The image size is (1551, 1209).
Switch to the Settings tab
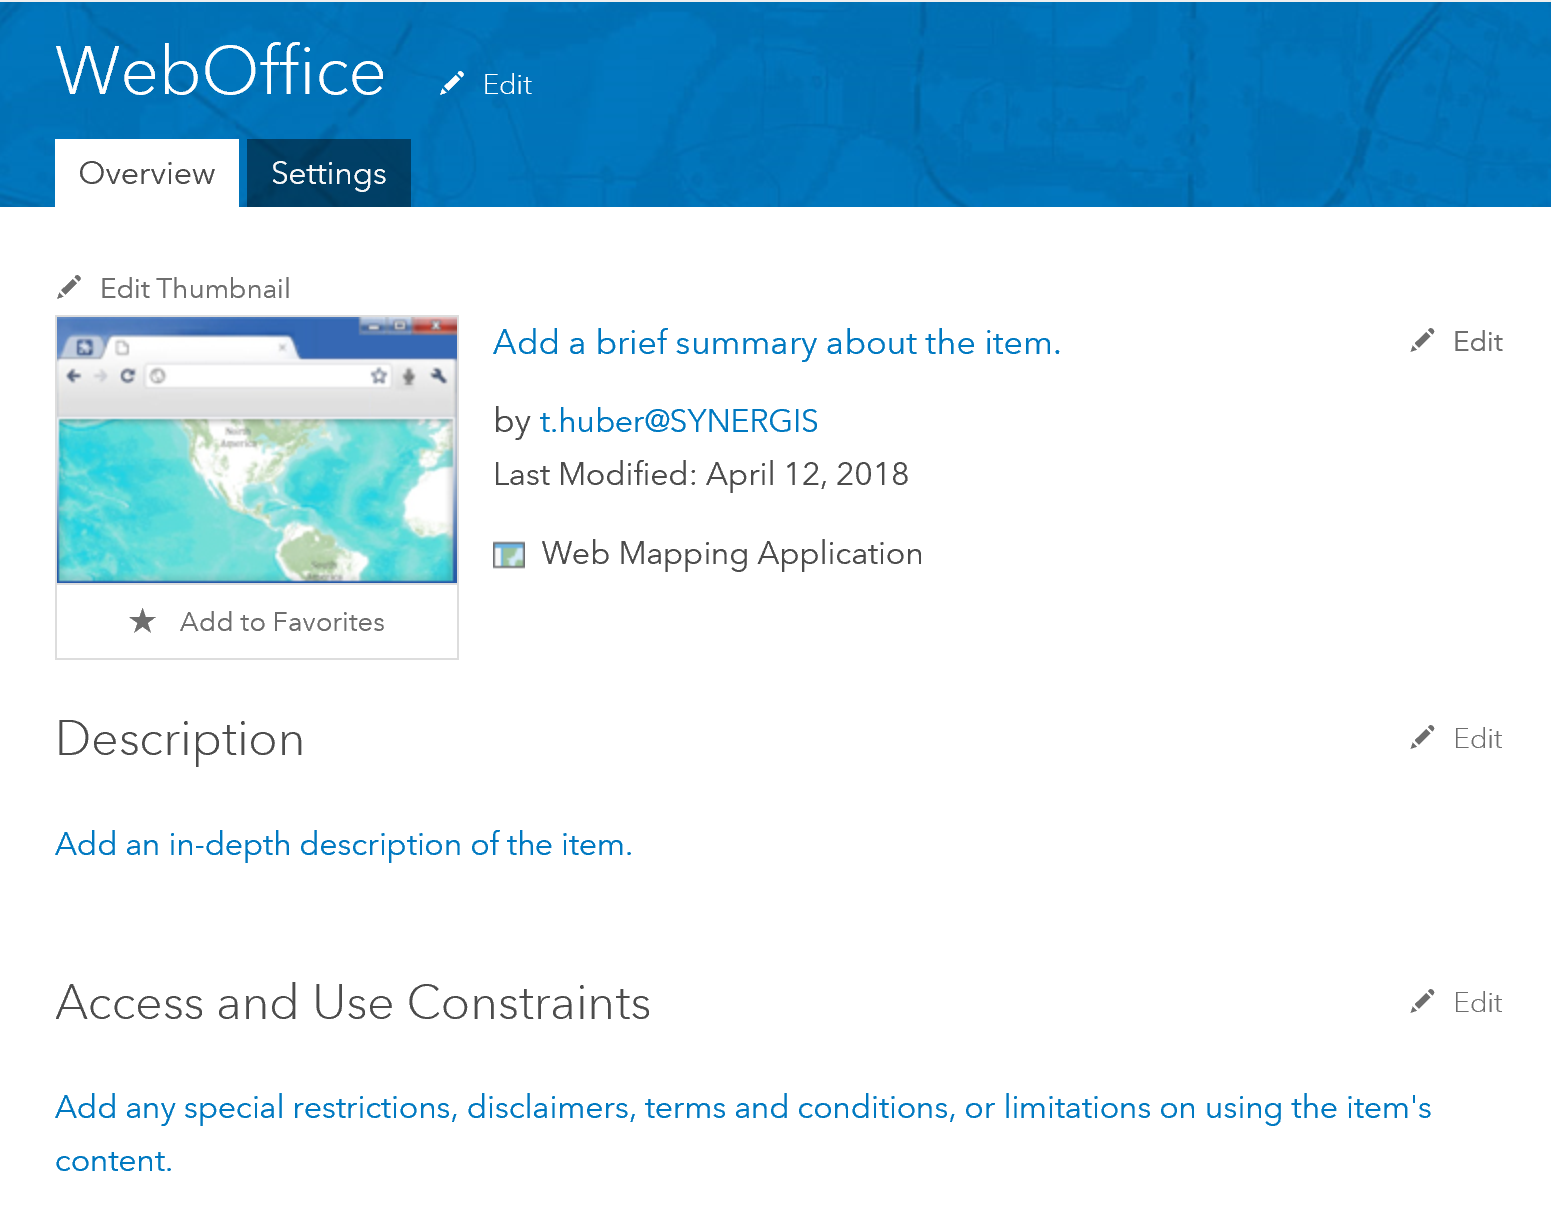click(x=328, y=173)
